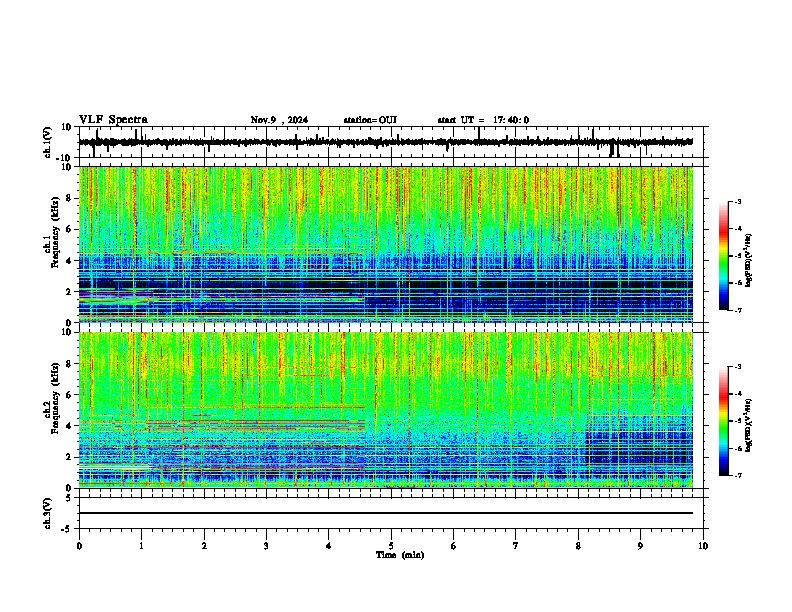Viewport: 792px width, 612px height.
Task: Select the "Time (min)" axis label
Action: coord(400,555)
